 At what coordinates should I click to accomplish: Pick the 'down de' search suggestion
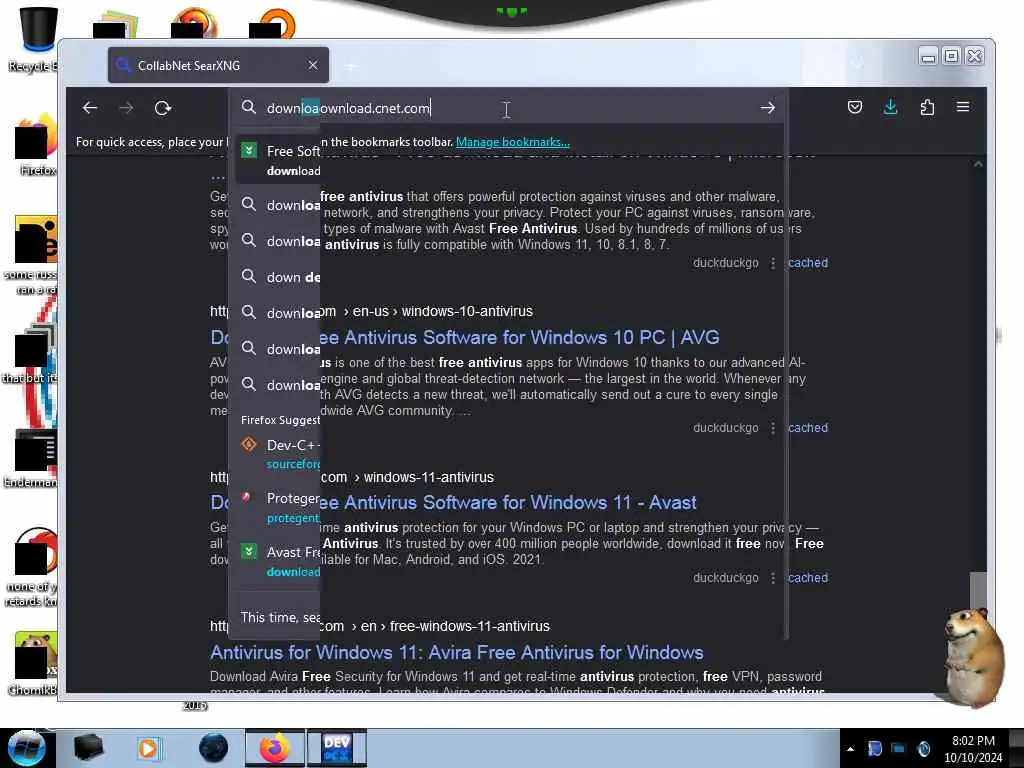point(278,277)
